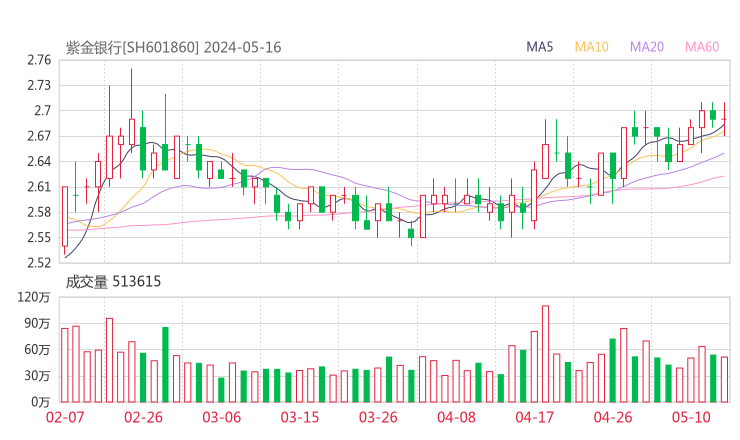Click the 03-06 date axis label

221,417
